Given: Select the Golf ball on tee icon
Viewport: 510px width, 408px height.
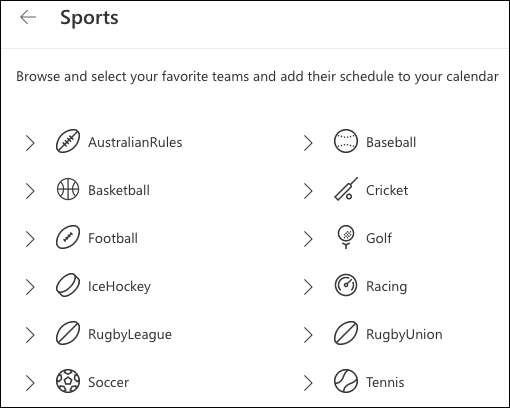Looking at the screenshot, I should click(346, 237).
